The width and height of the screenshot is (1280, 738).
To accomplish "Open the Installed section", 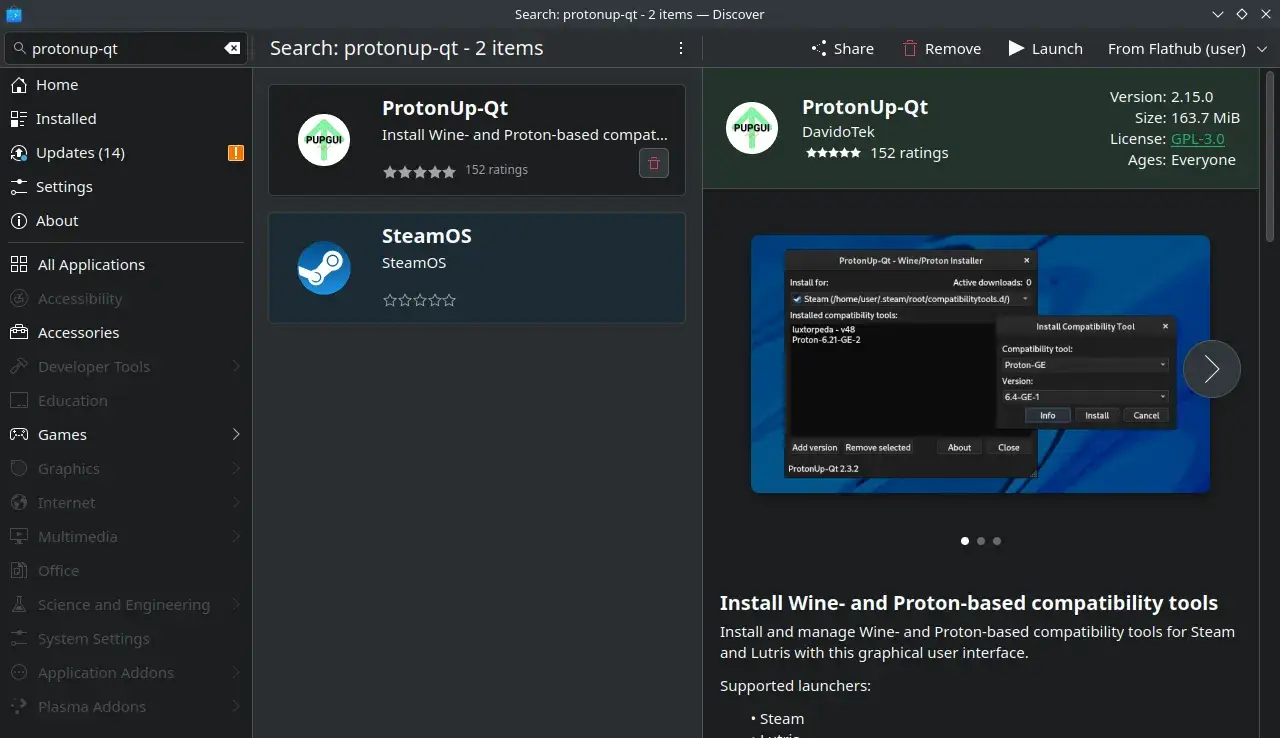I will (x=126, y=119).
